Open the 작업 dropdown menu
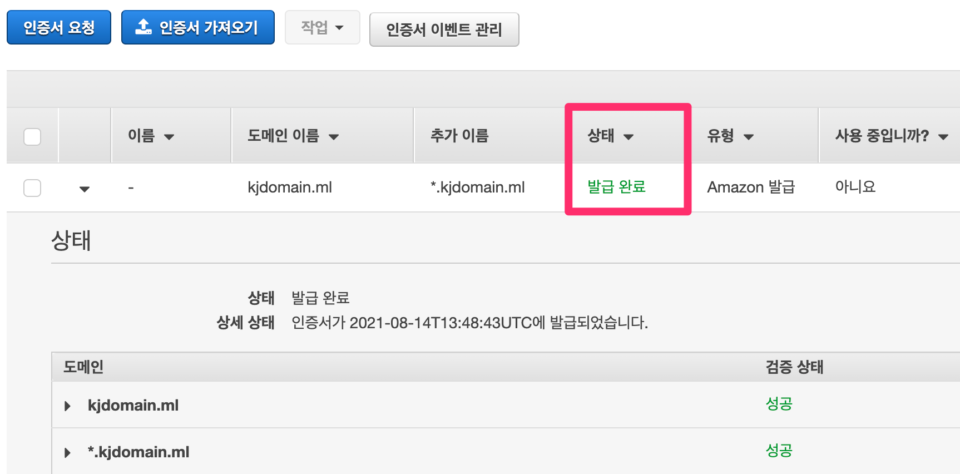This screenshot has width=960, height=474. point(322,28)
